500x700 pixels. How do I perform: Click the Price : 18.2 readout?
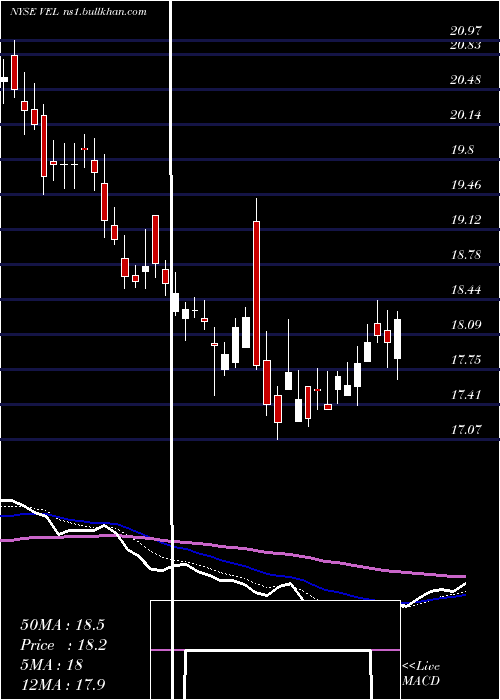pos(63,645)
